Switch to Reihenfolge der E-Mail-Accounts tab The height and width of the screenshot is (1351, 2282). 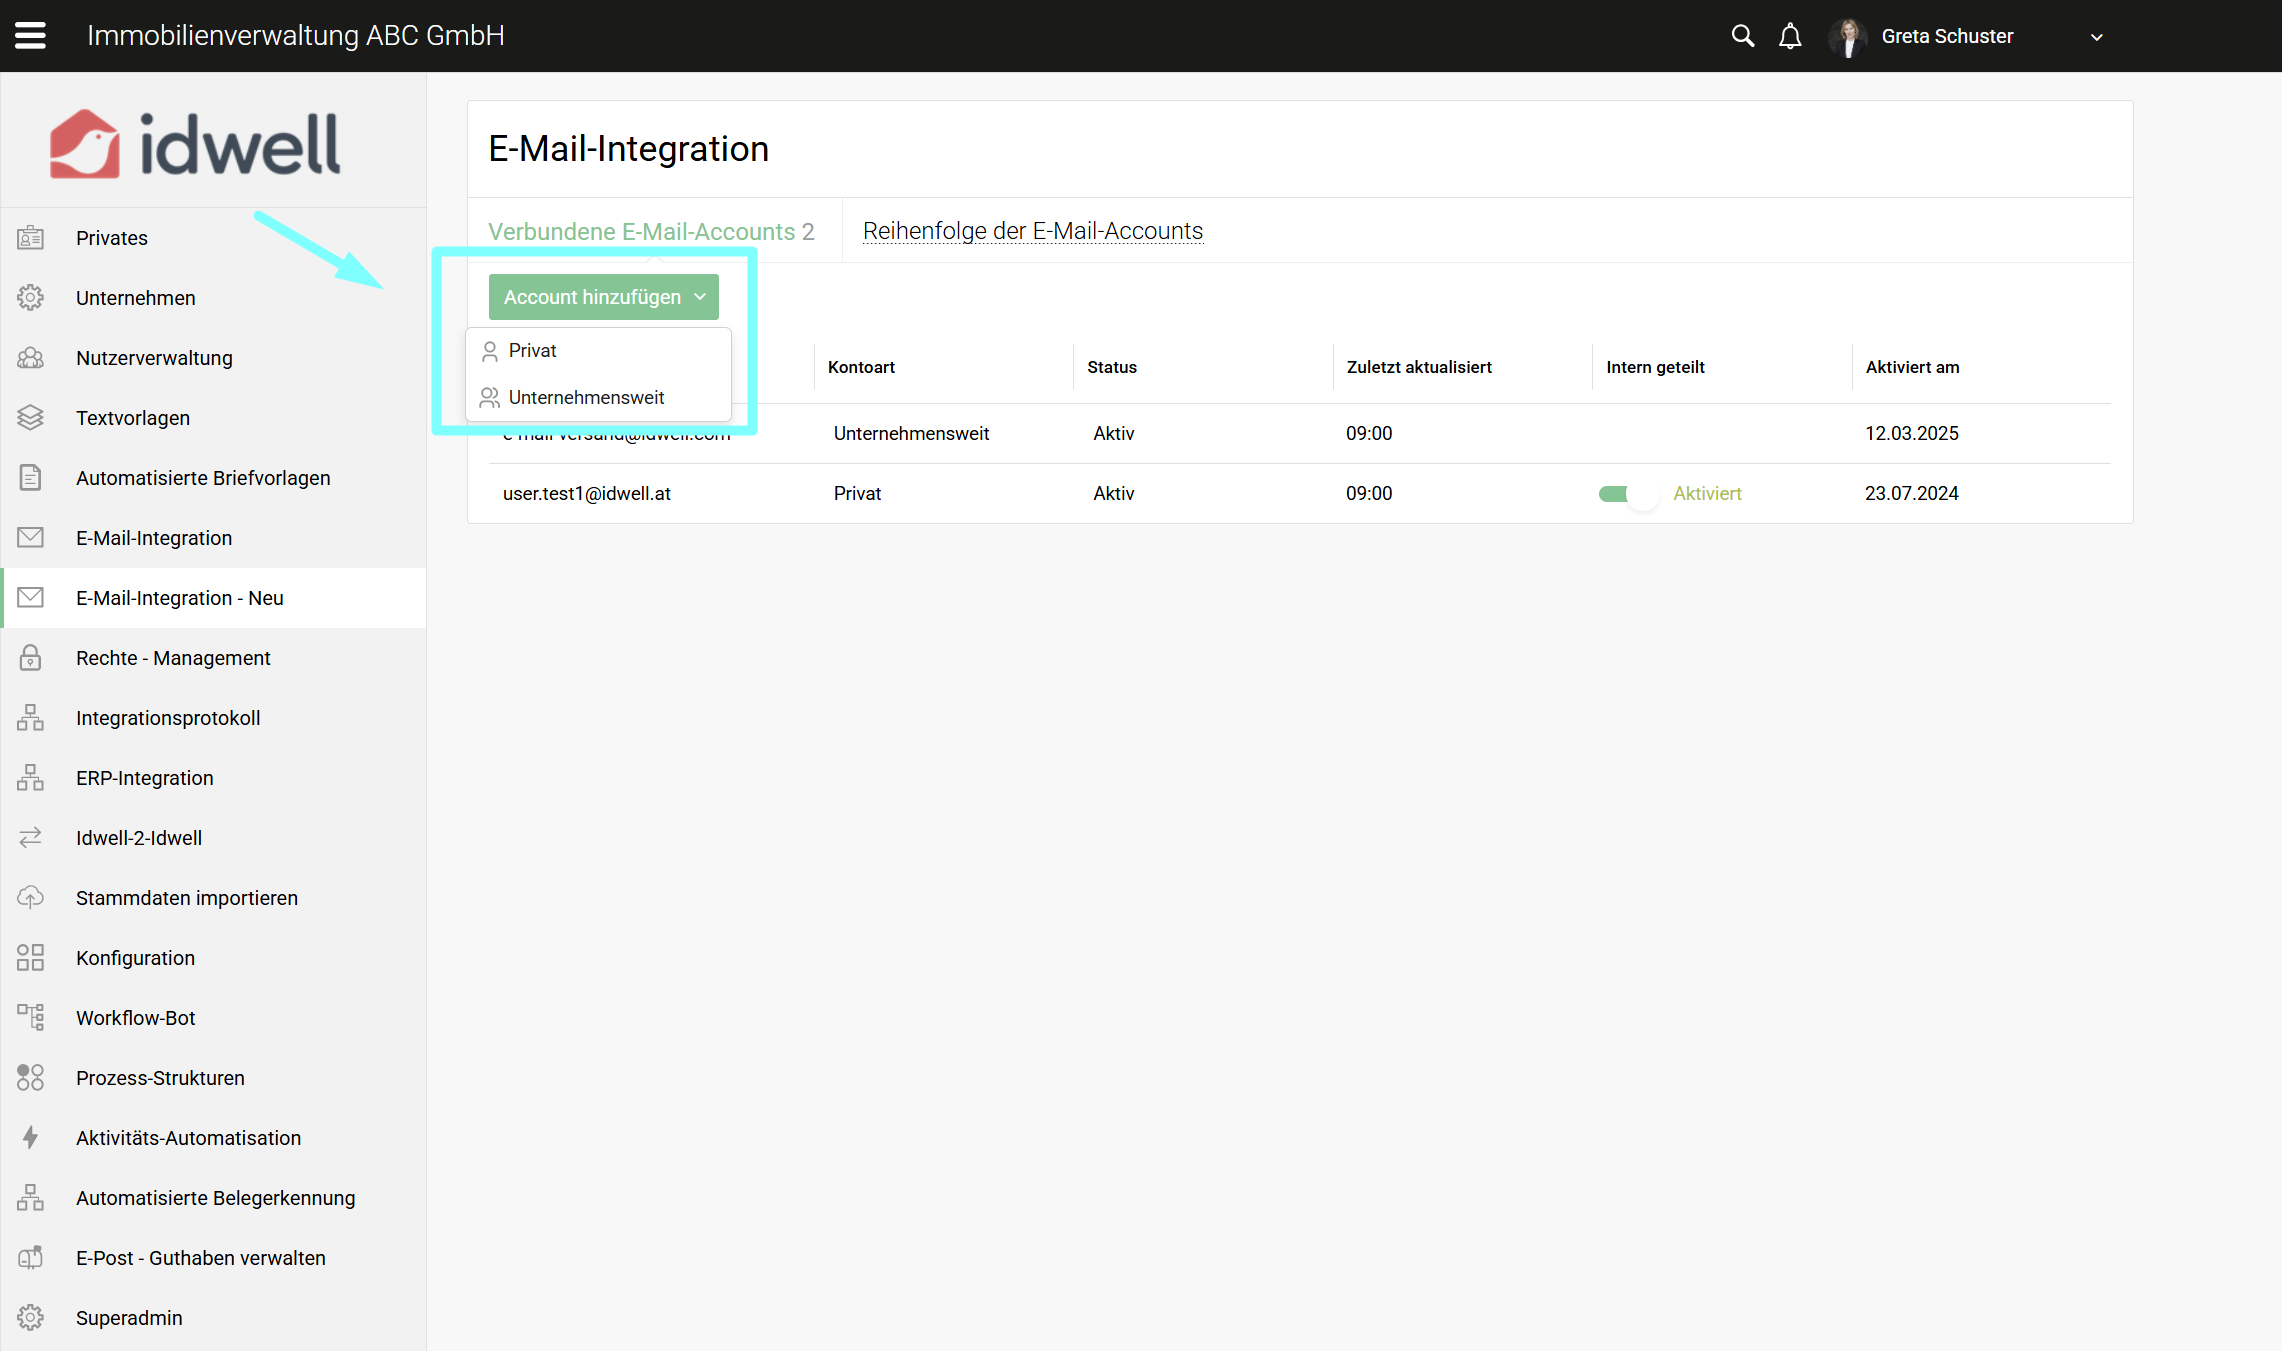[x=1032, y=231]
